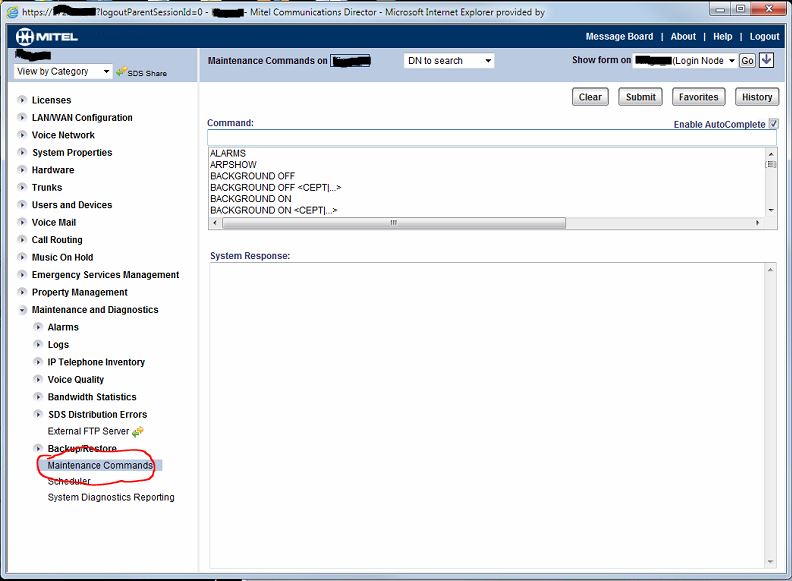Viewport: 792px width, 581px height.
Task: Expand the Backup/Restore subcategory
Action: (38, 448)
